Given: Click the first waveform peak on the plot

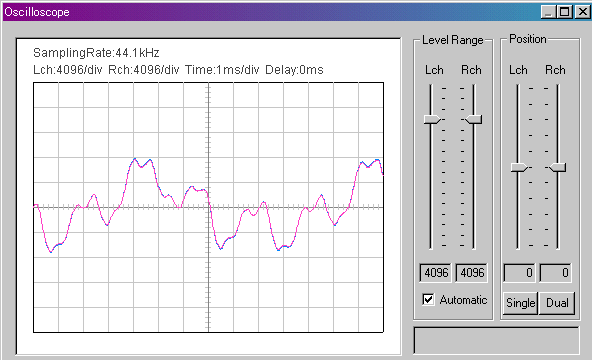Looking at the screenshot, I should pyautogui.click(x=135, y=159).
